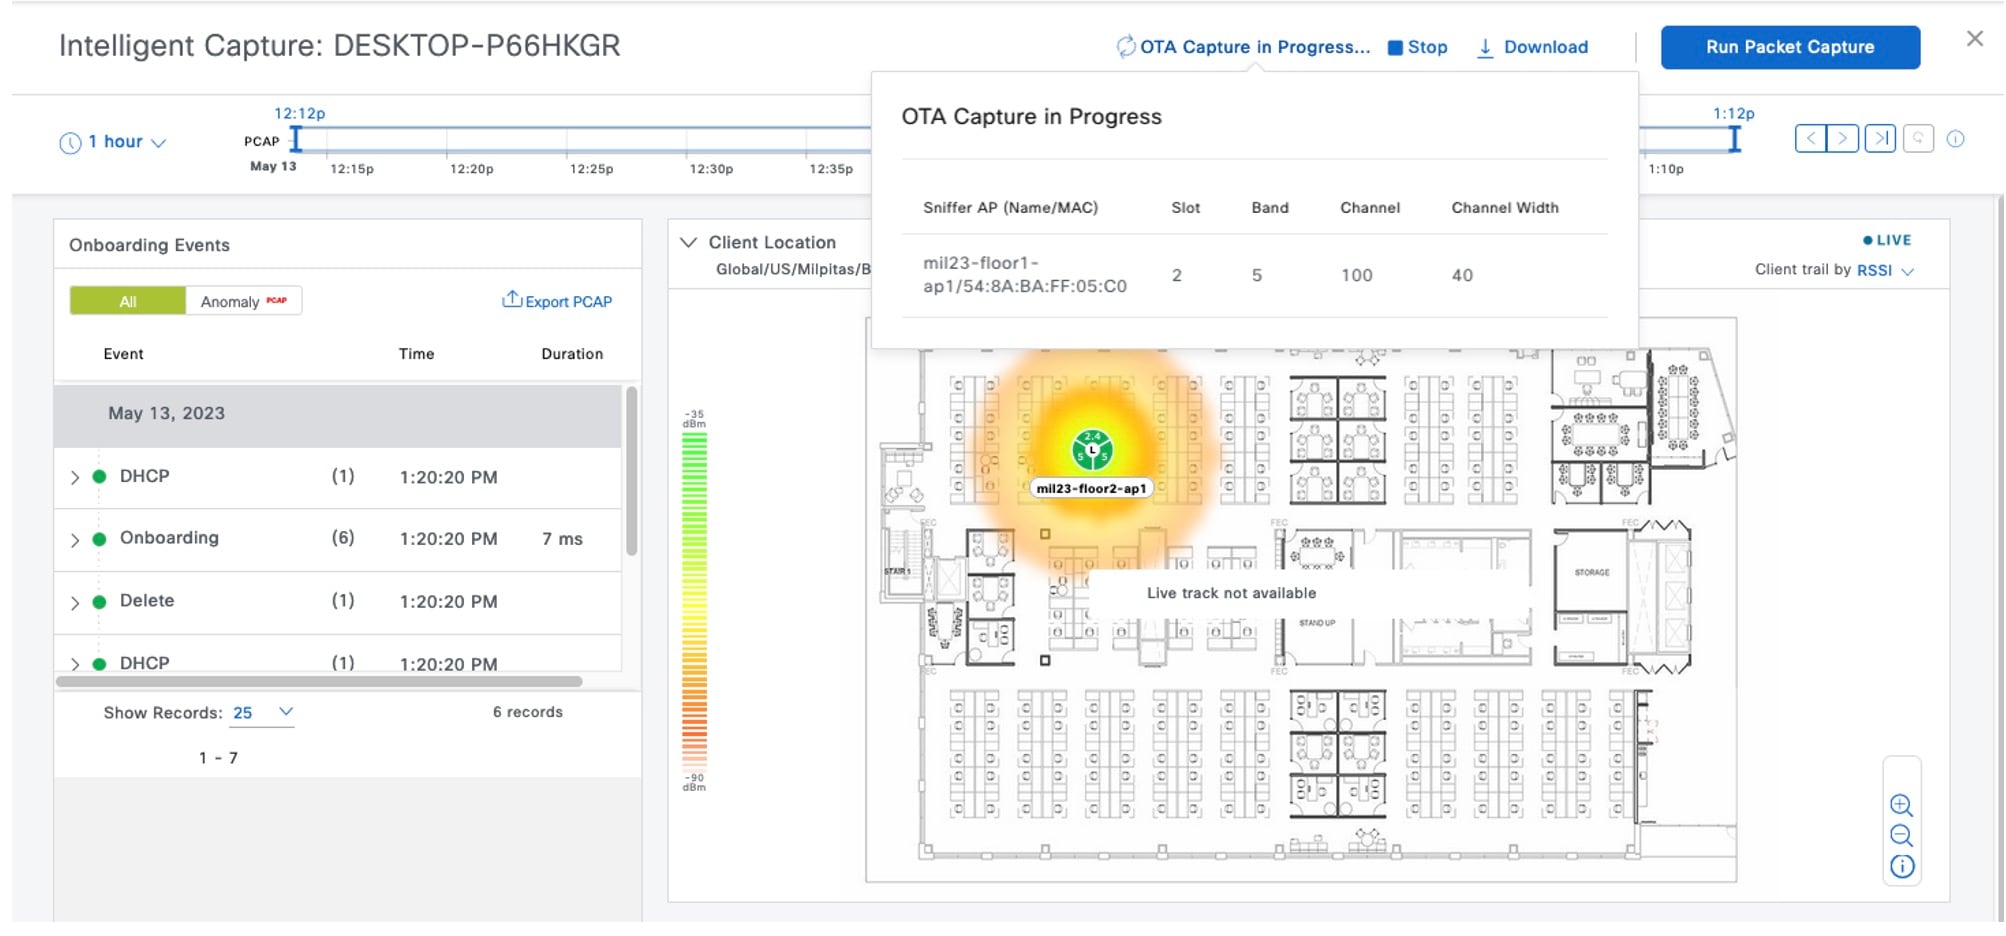Click the Duration column header

(572, 354)
